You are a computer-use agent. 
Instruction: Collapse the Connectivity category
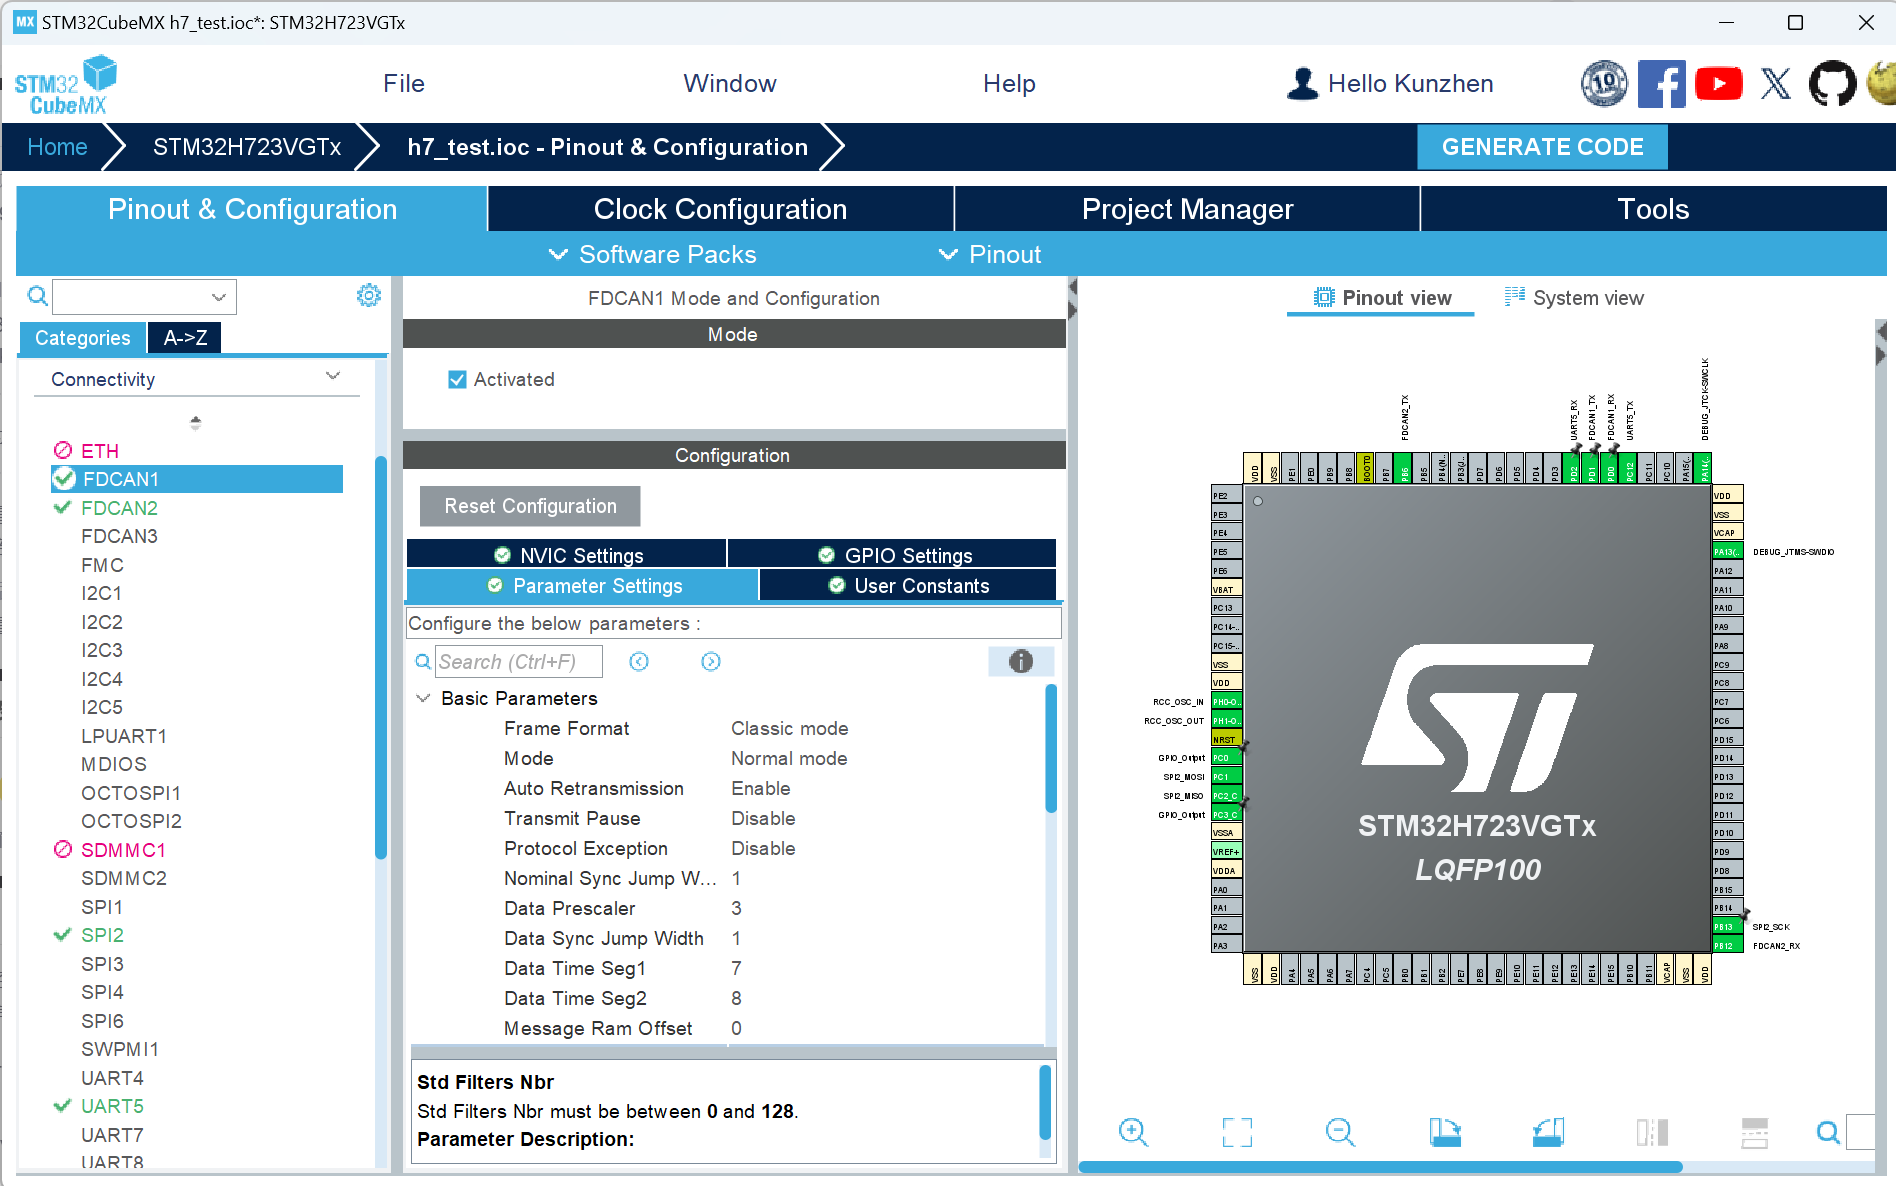coord(333,377)
